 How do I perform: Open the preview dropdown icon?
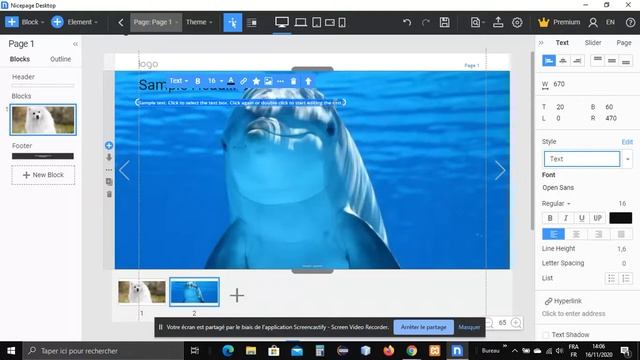pos(477,22)
